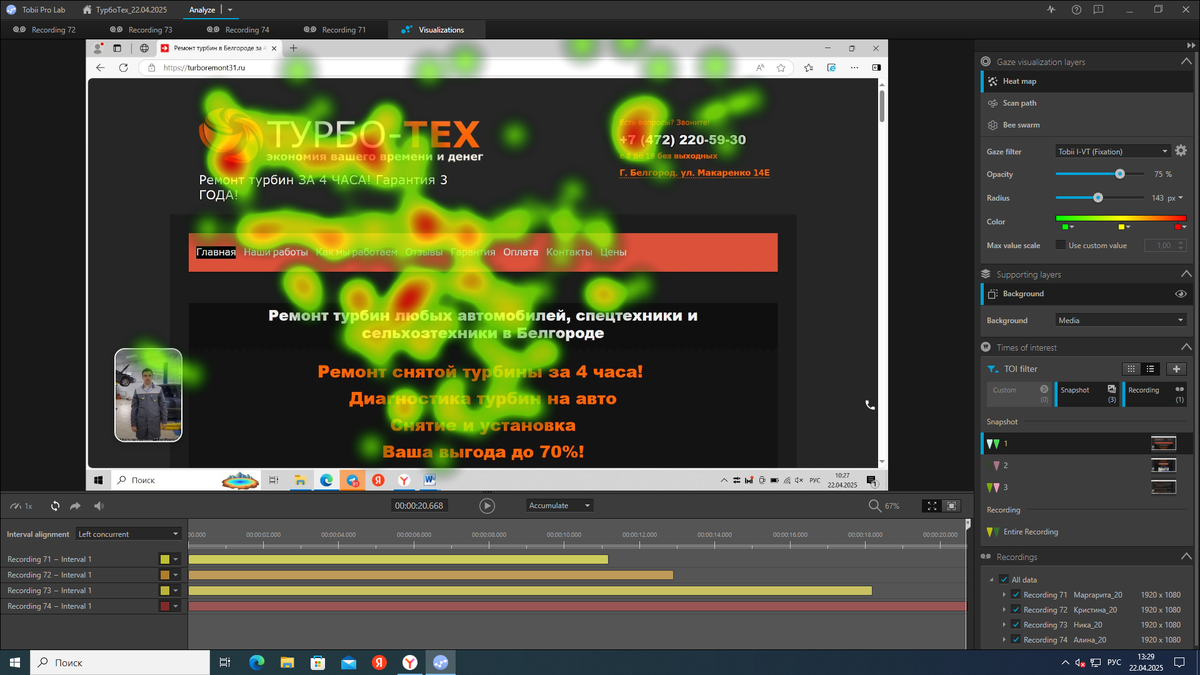Expand the Recording 71 tree row
Screen dimensions: 1200x675
pyautogui.click(x=1004, y=594)
